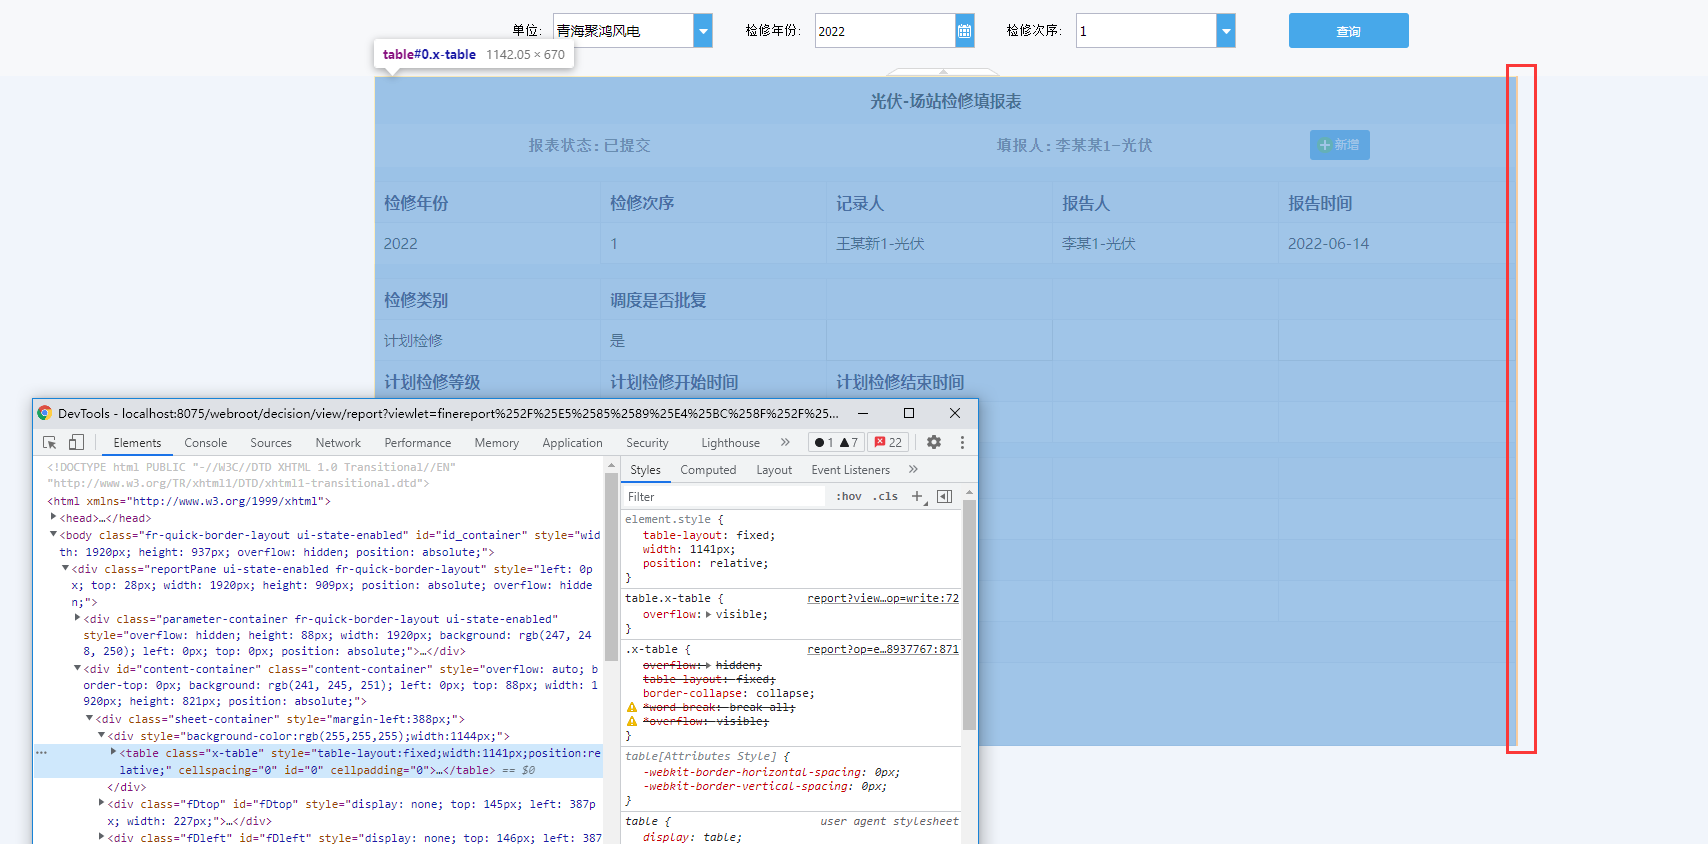Image resolution: width=1708 pixels, height=844 pixels.
Task: Open DevTools settings gear
Action: [x=934, y=442]
